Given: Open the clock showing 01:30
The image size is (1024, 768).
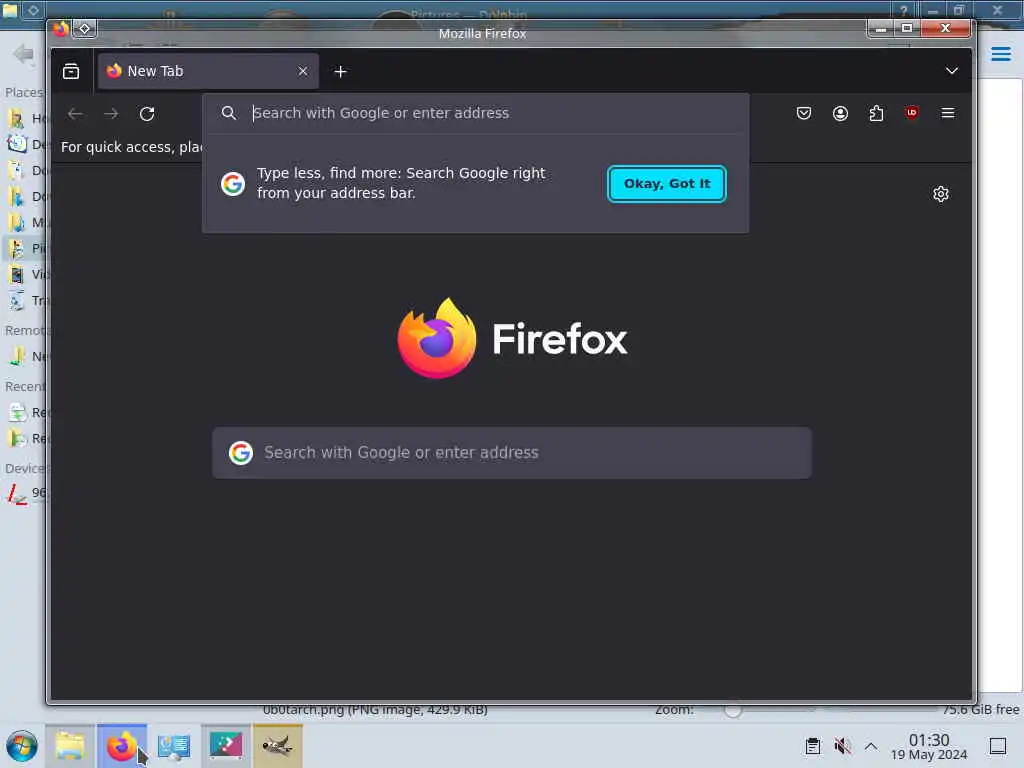Looking at the screenshot, I should pos(929,746).
